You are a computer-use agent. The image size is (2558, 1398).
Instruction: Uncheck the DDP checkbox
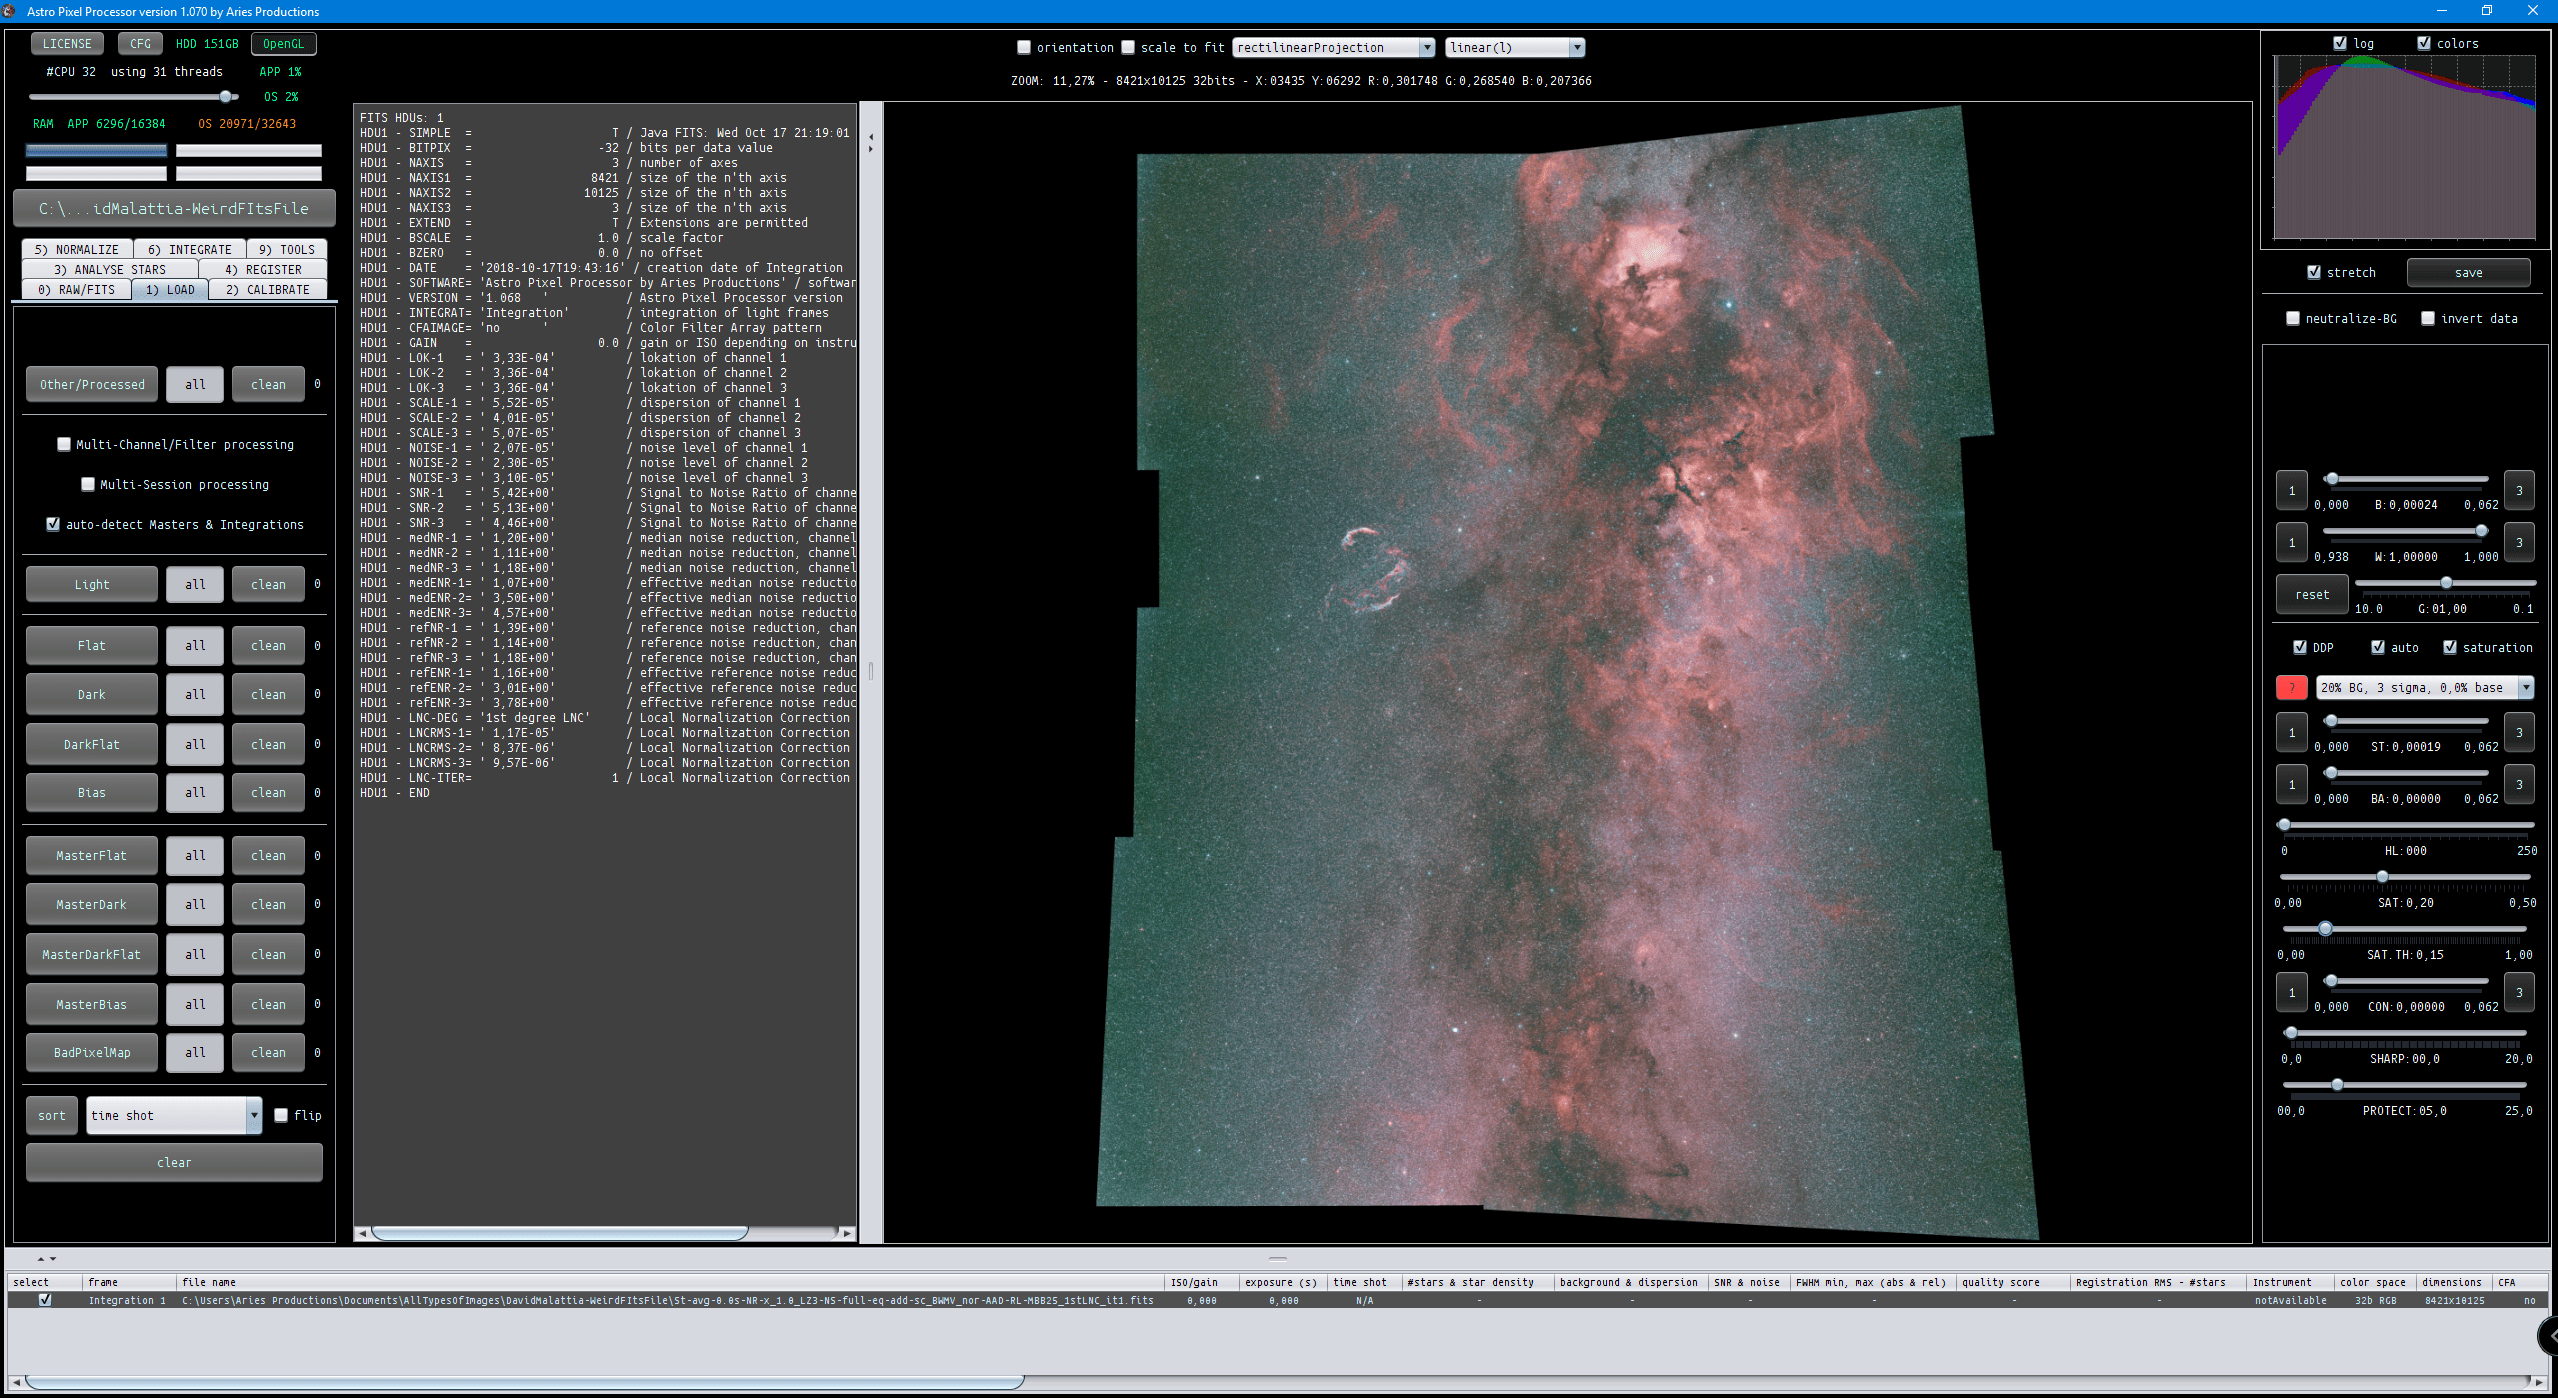[x=2299, y=647]
